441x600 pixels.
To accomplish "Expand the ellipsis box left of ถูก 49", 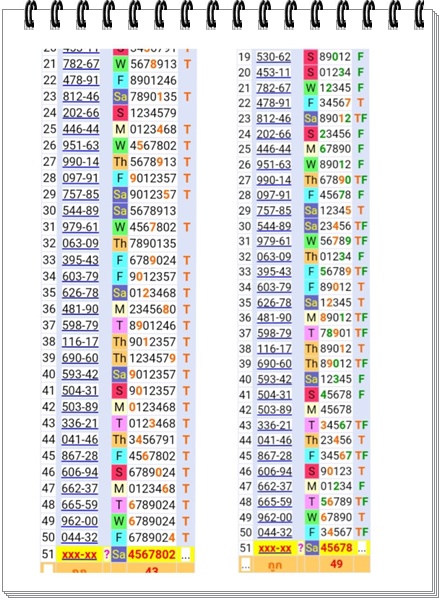I will (x=246, y=565).
